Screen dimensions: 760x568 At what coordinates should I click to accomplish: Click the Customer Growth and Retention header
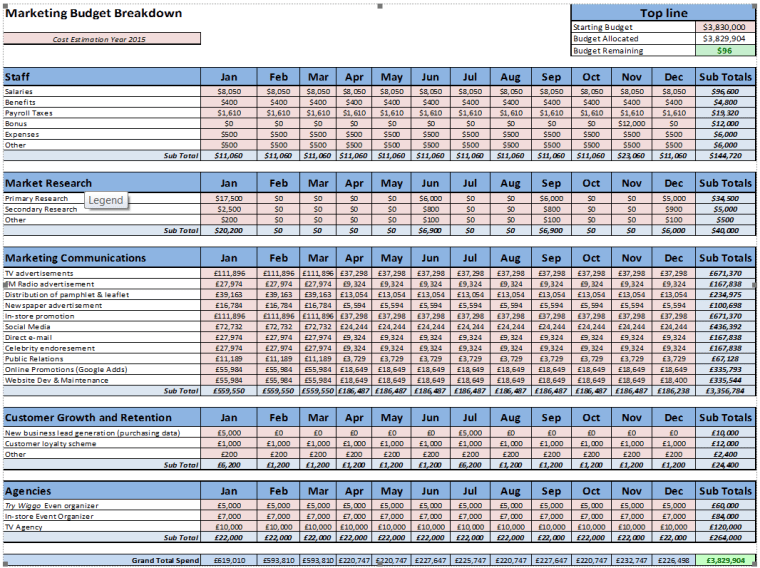click(88, 418)
